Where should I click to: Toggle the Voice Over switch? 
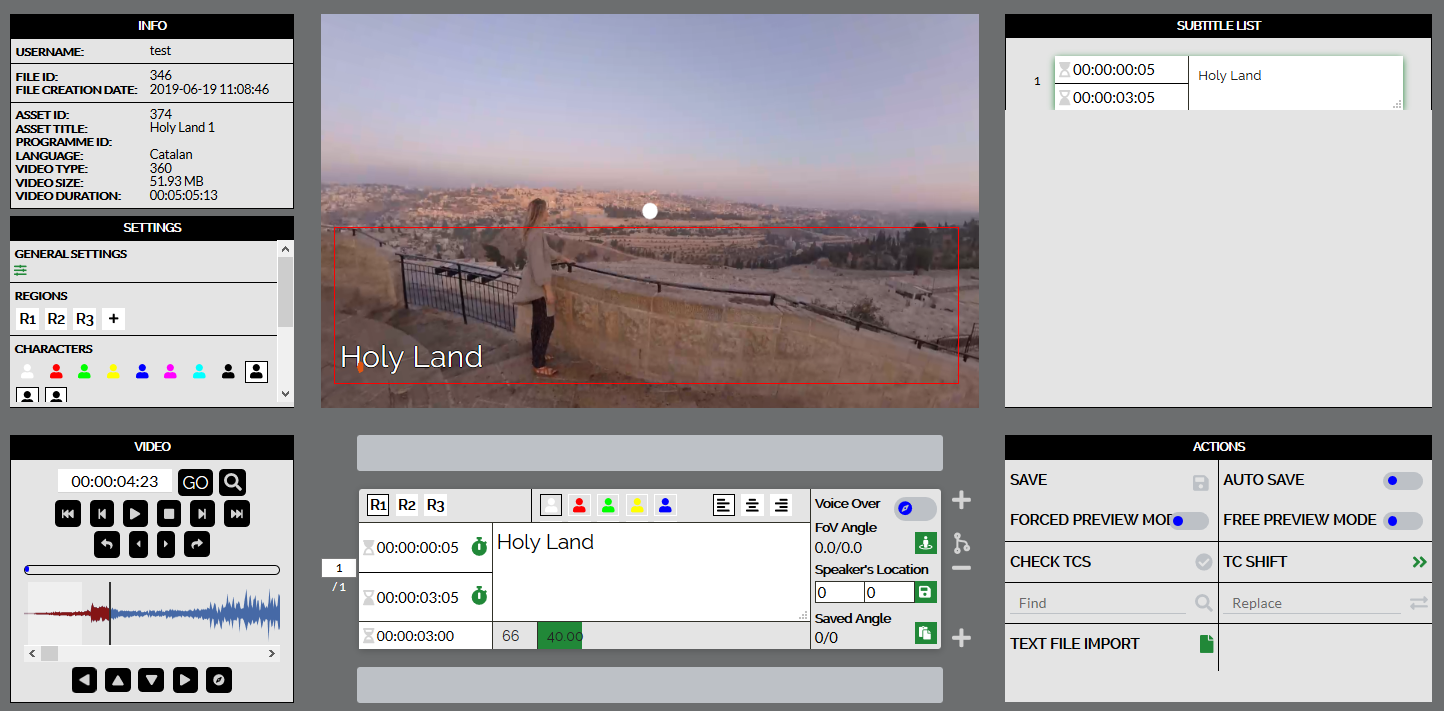pyautogui.click(x=915, y=509)
